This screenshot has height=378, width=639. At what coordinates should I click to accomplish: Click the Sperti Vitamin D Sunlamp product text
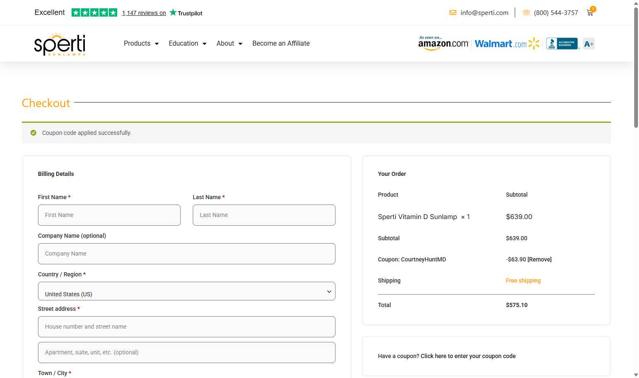(x=417, y=217)
